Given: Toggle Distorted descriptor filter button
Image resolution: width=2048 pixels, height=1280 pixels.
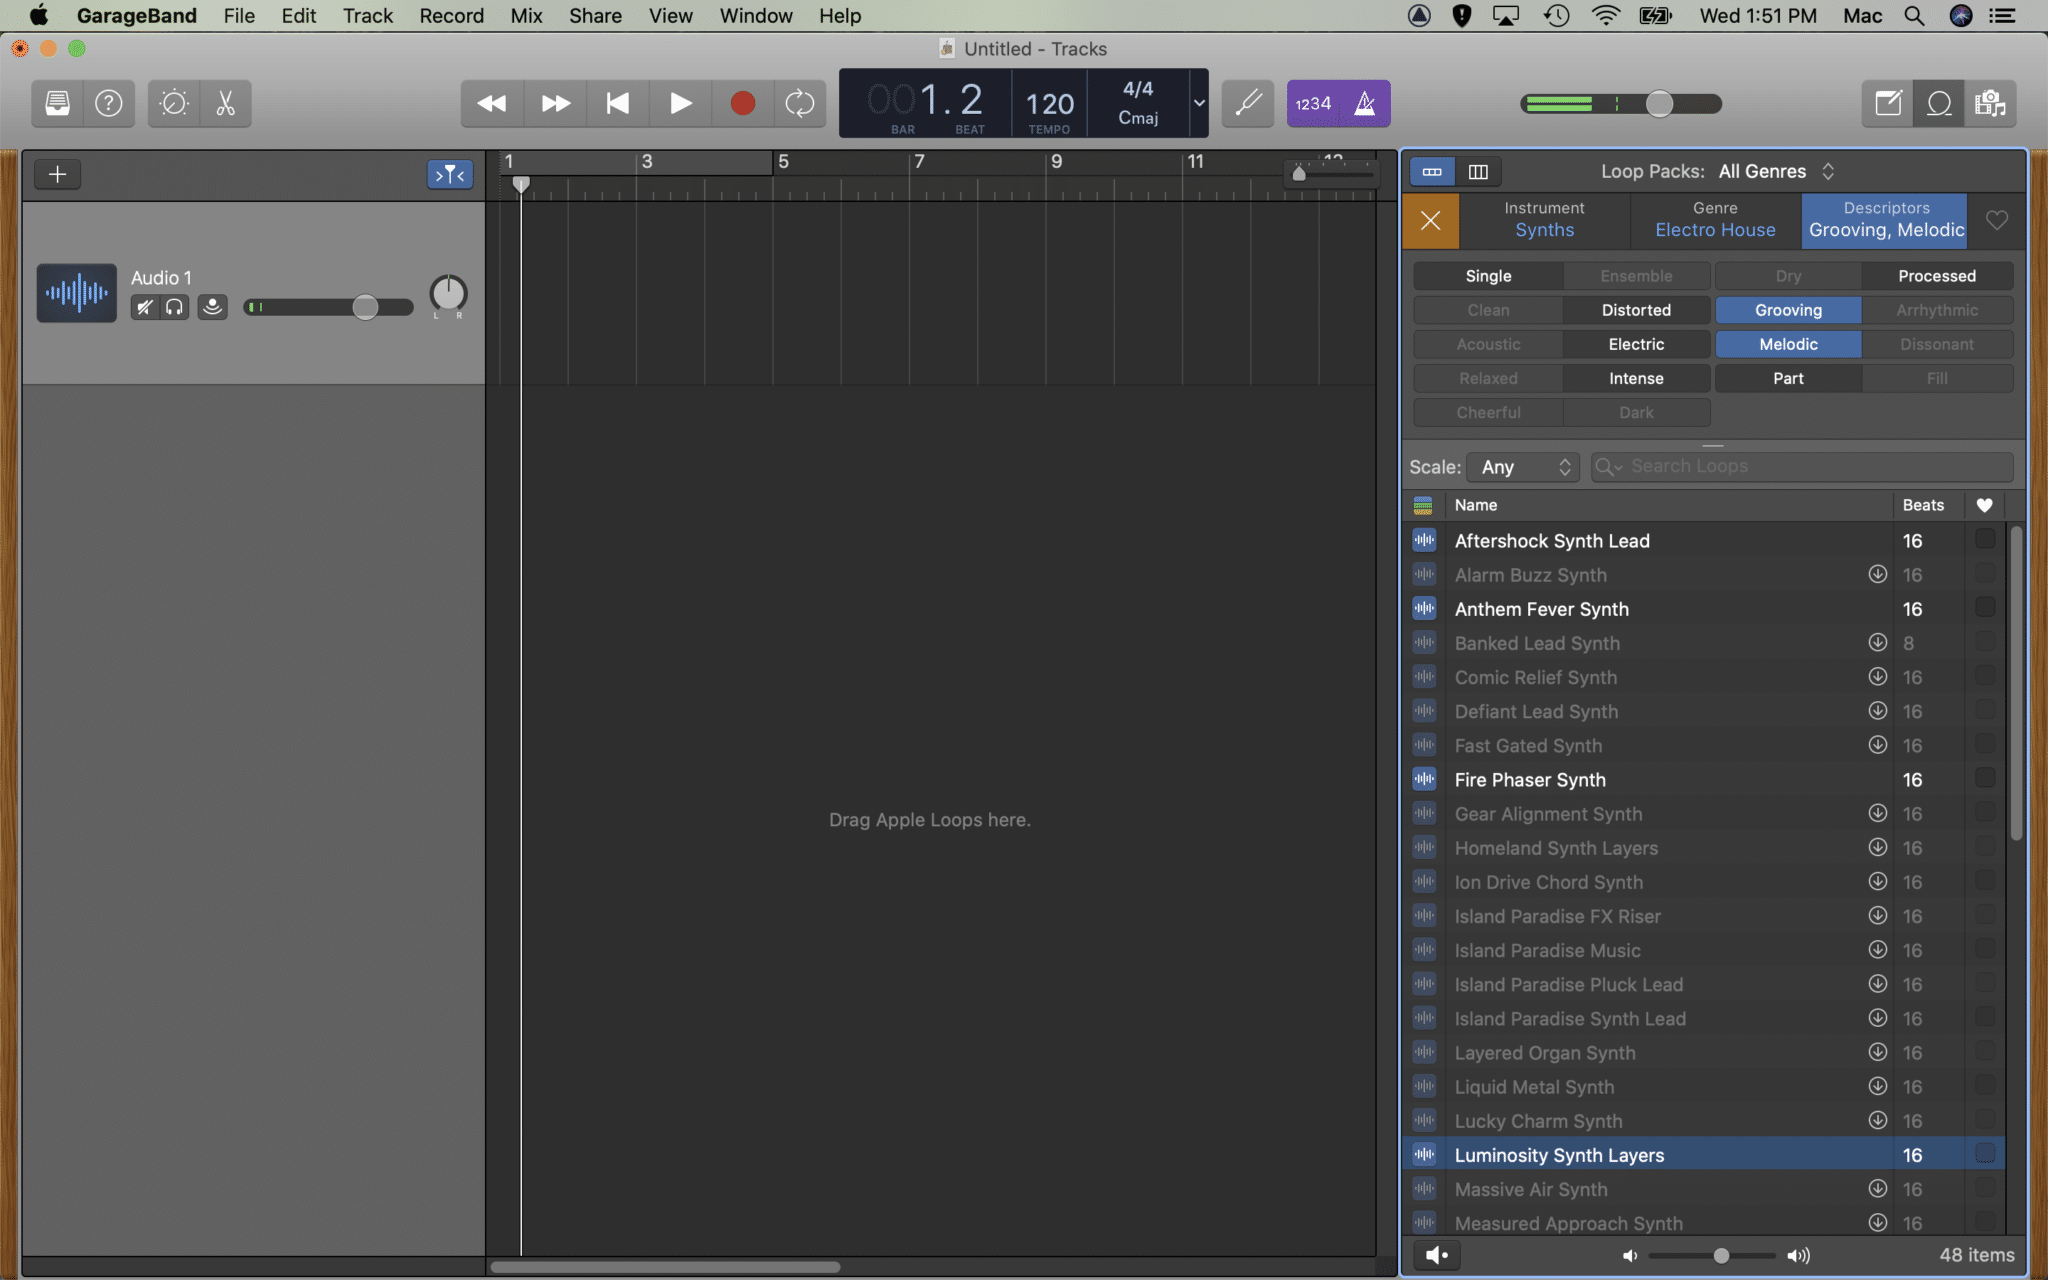Looking at the screenshot, I should pos(1635,310).
